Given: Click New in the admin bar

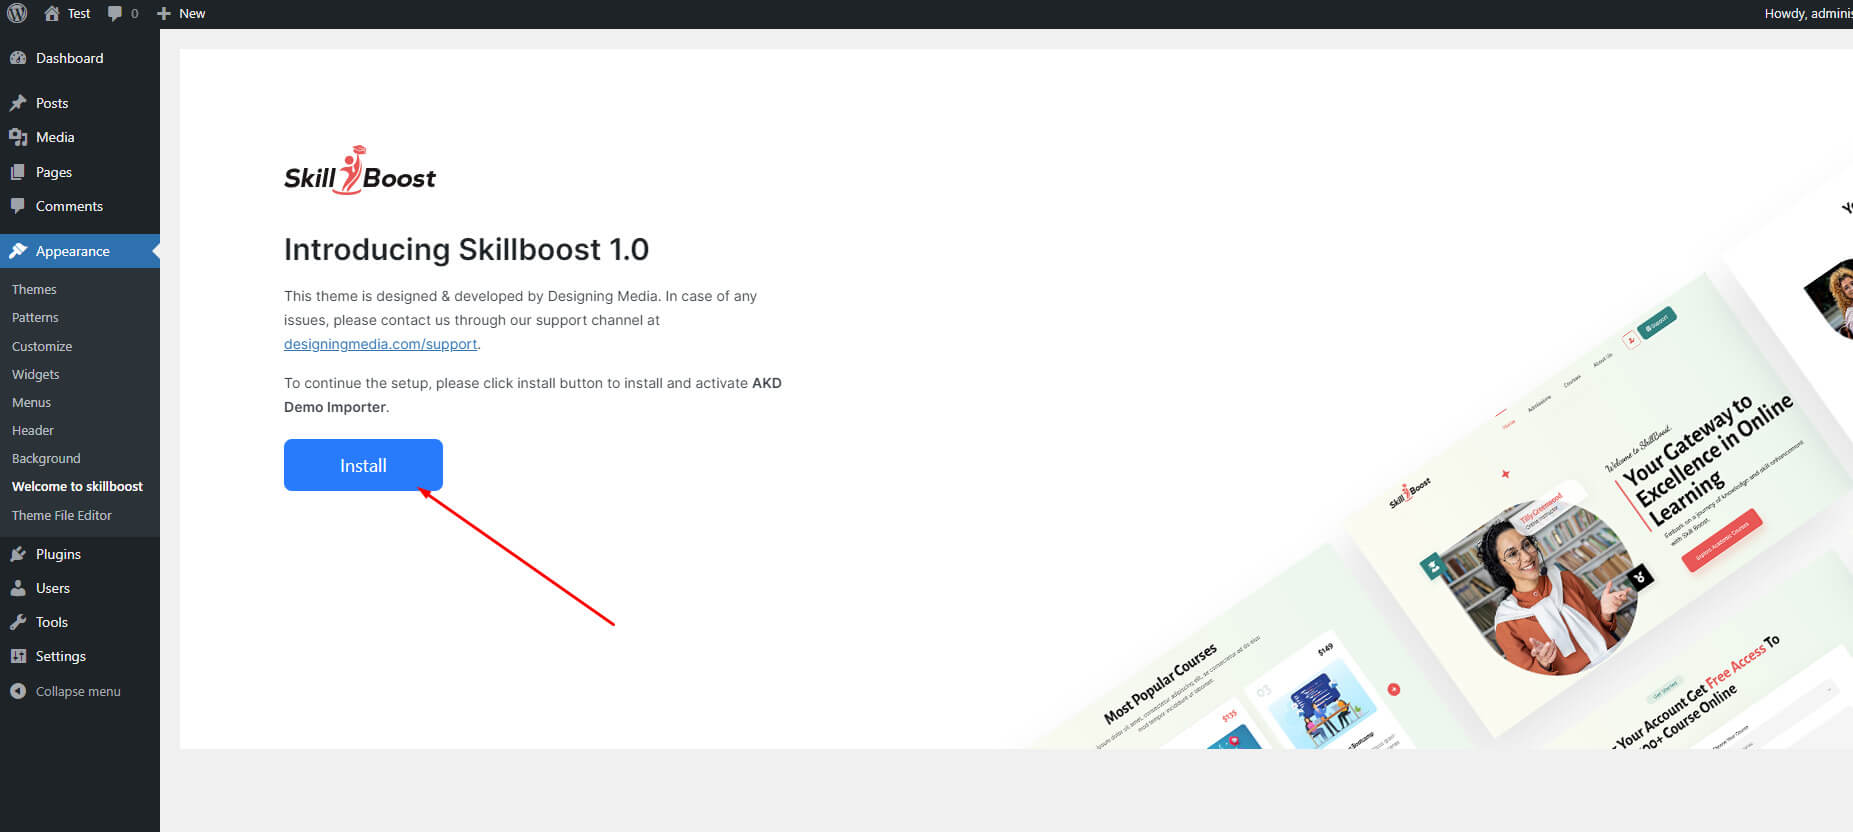Looking at the screenshot, I should tap(192, 14).
